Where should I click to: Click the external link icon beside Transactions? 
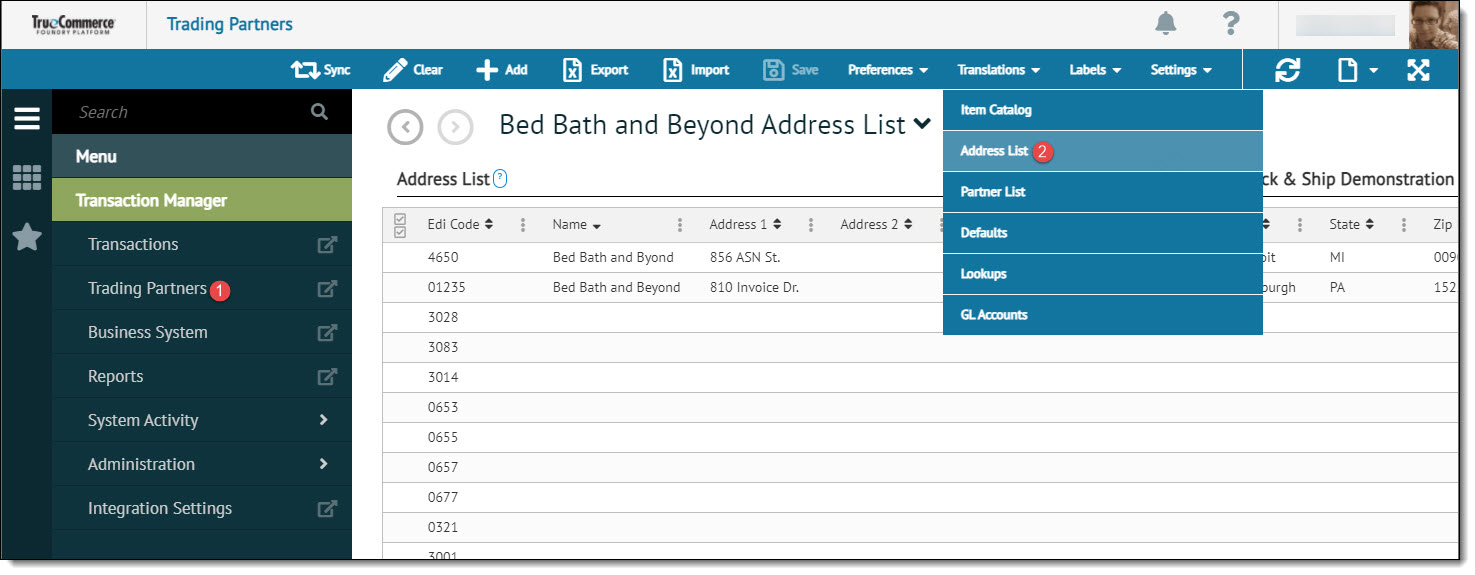point(327,244)
